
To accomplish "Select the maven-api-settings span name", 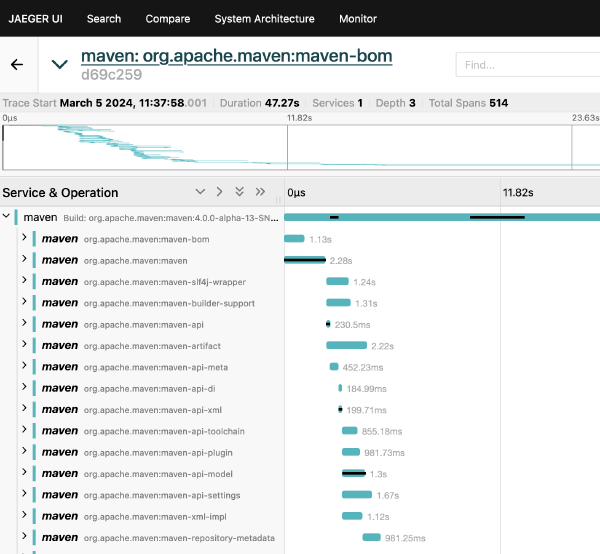I will click(162, 495).
